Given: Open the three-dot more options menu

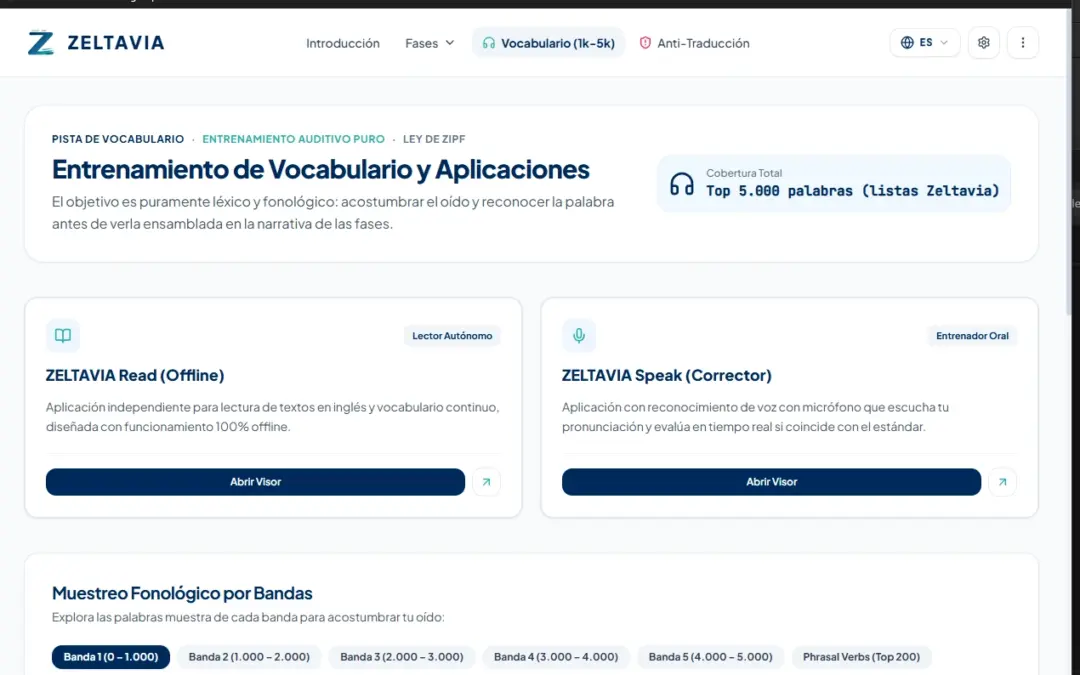Looking at the screenshot, I should click(1023, 43).
